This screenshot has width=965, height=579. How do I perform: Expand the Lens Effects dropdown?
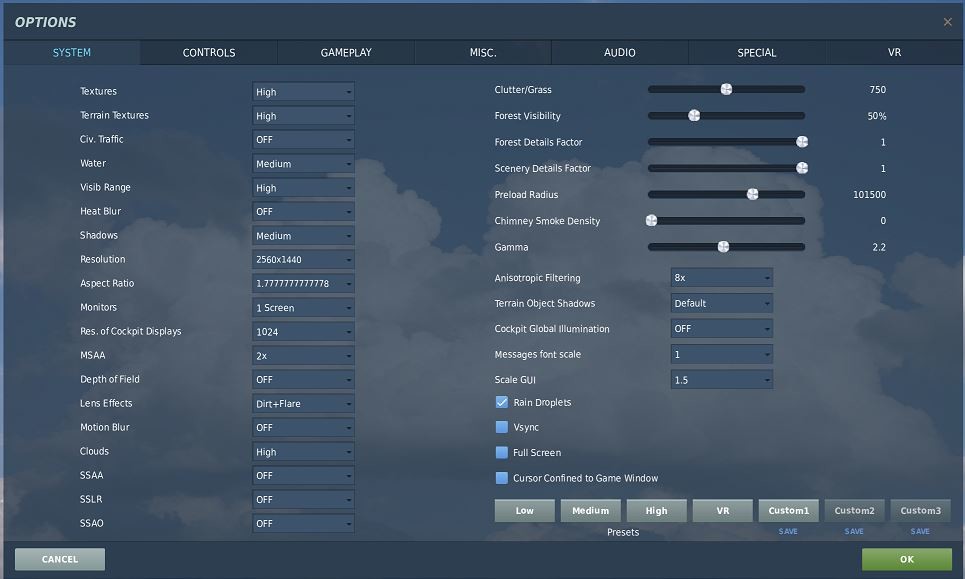[x=303, y=404]
